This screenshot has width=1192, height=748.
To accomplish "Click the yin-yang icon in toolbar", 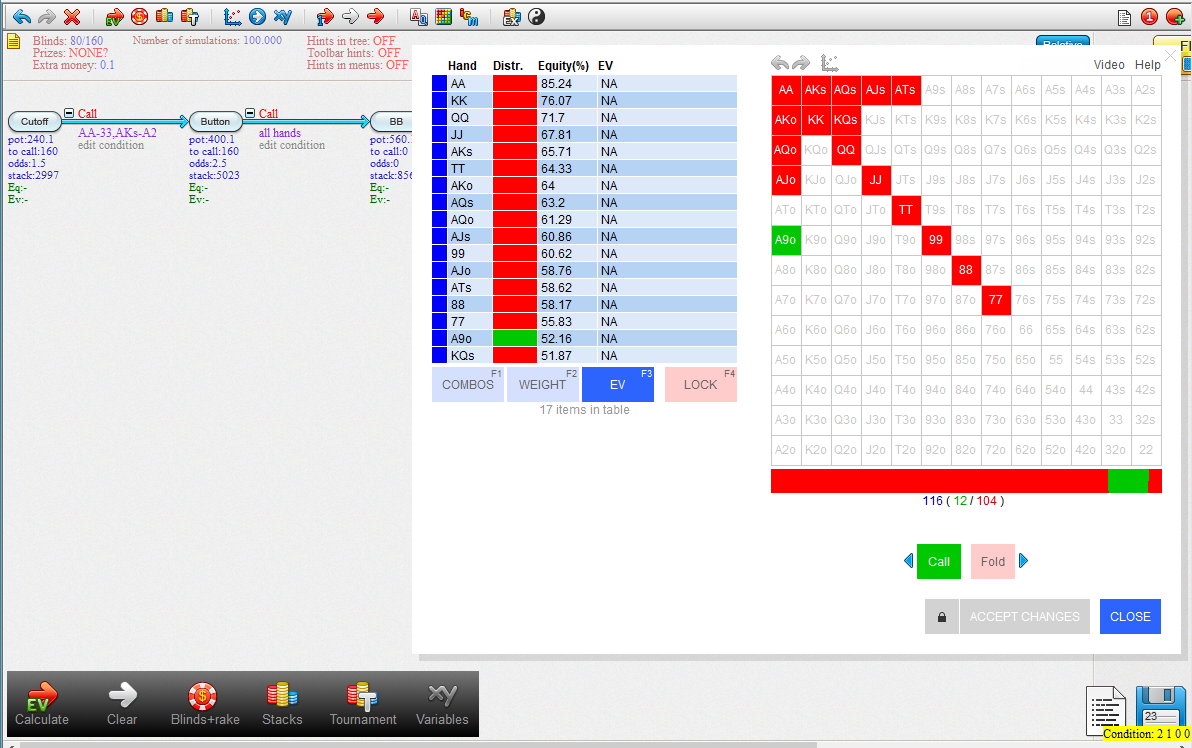I will pyautogui.click(x=537, y=16).
